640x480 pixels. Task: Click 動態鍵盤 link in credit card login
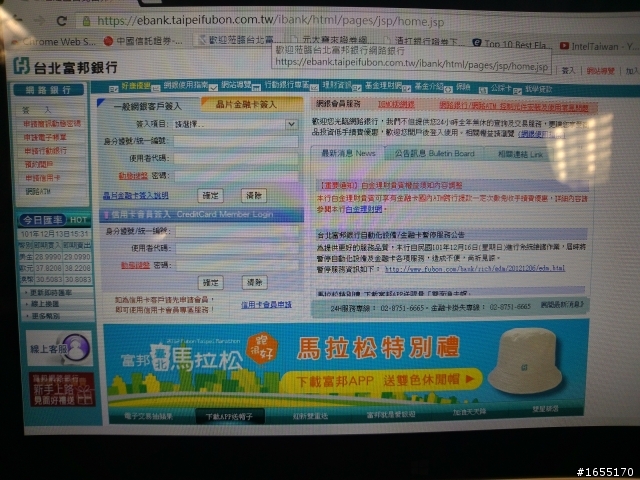(x=135, y=266)
